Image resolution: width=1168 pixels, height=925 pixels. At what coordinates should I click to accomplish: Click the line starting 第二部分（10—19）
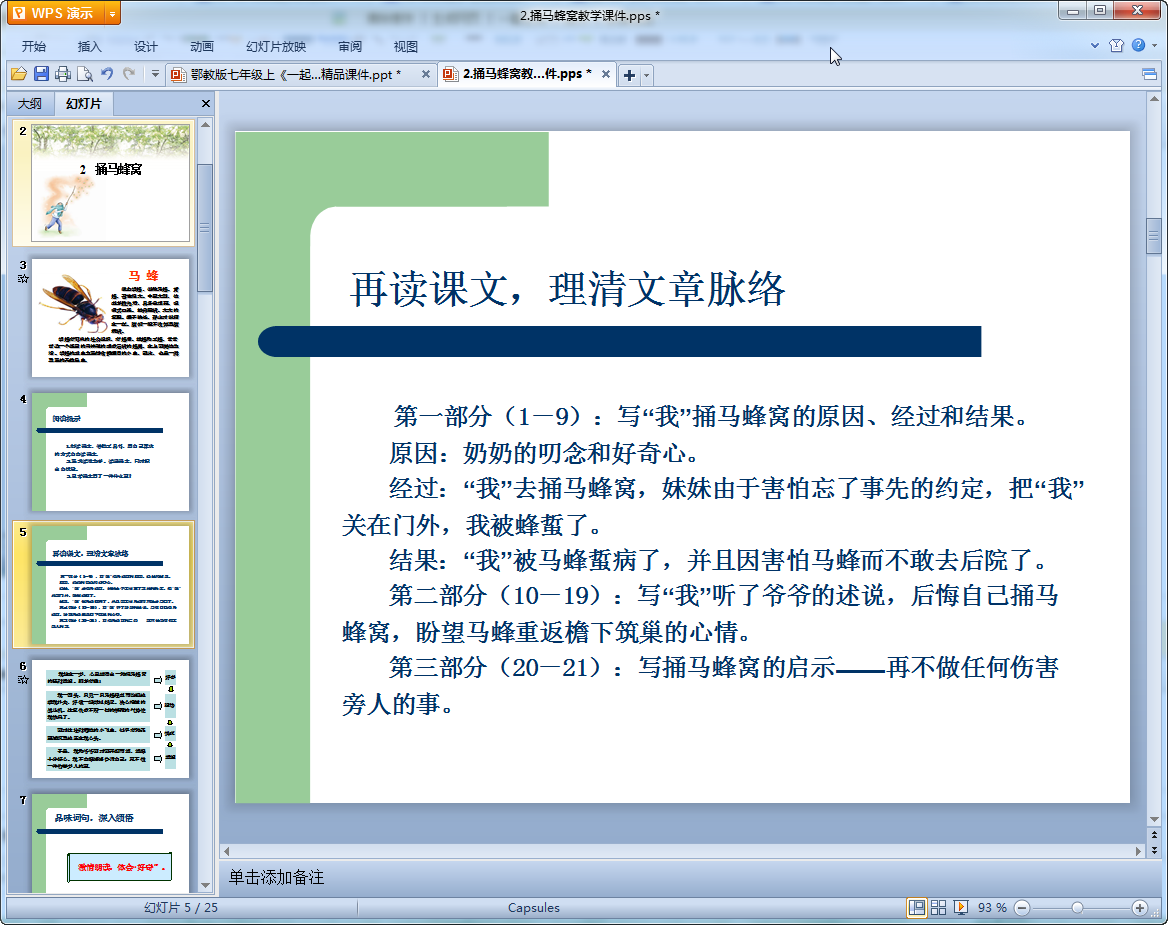pyautogui.click(x=723, y=595)
